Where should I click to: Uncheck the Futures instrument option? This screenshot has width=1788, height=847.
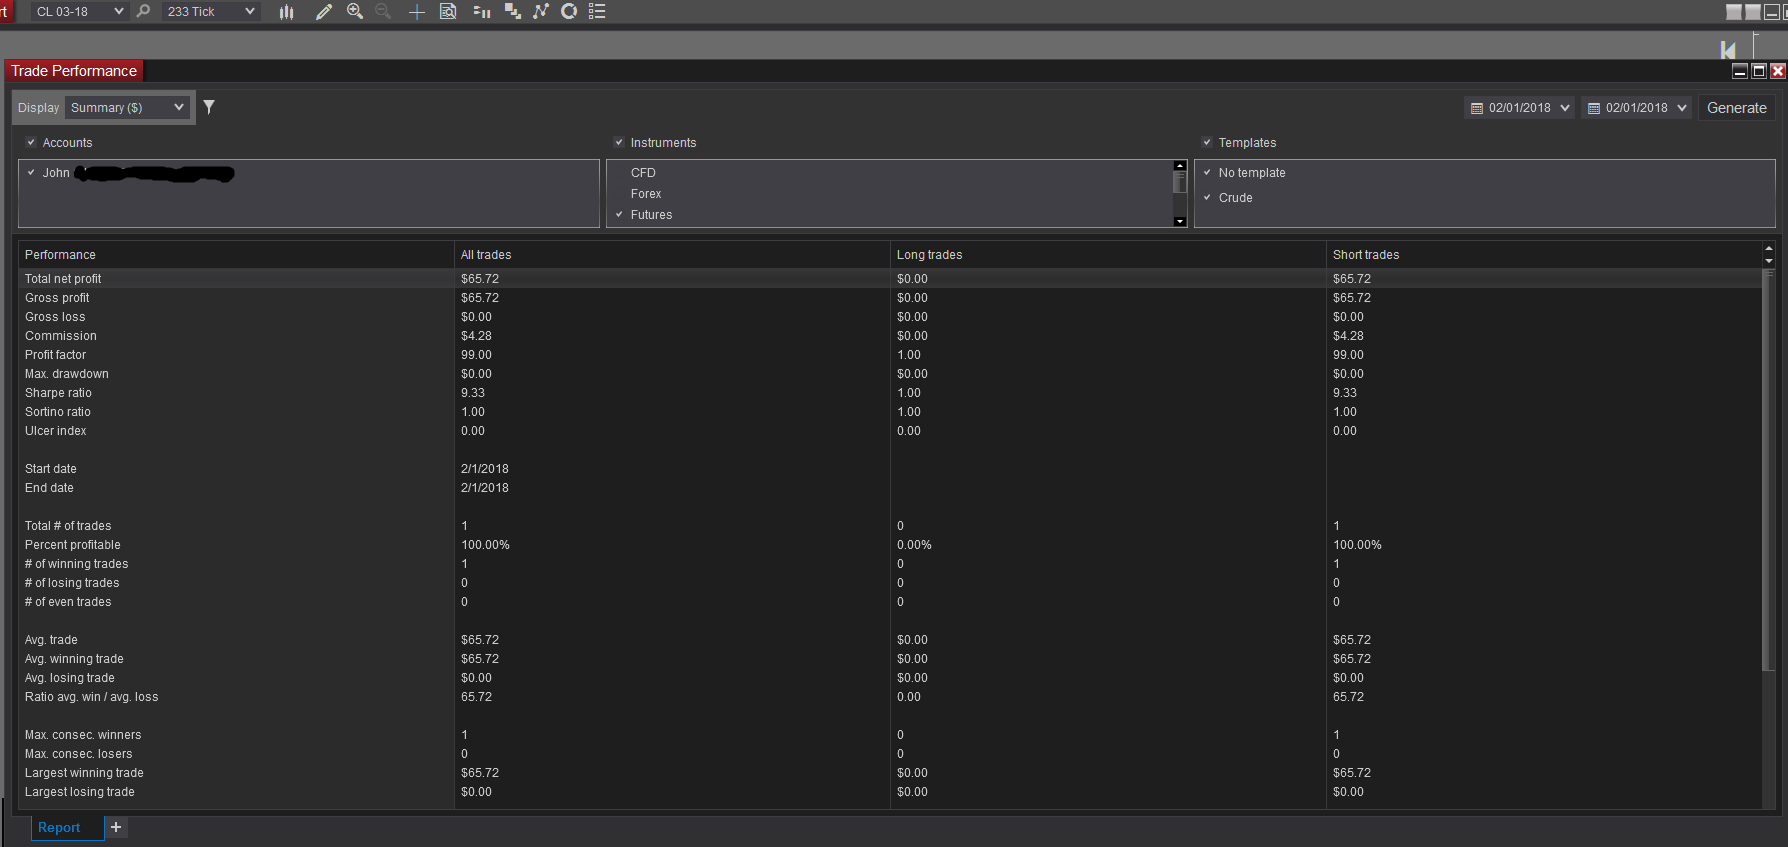tap(619, 214)
